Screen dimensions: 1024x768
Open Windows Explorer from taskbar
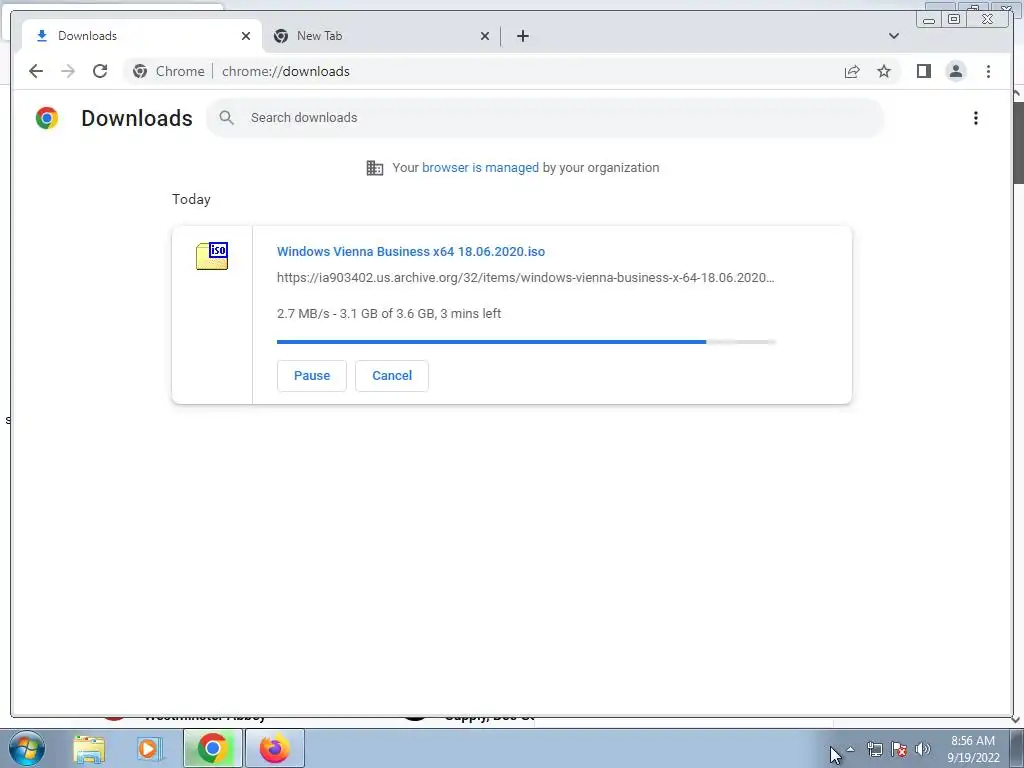(89, 749)
